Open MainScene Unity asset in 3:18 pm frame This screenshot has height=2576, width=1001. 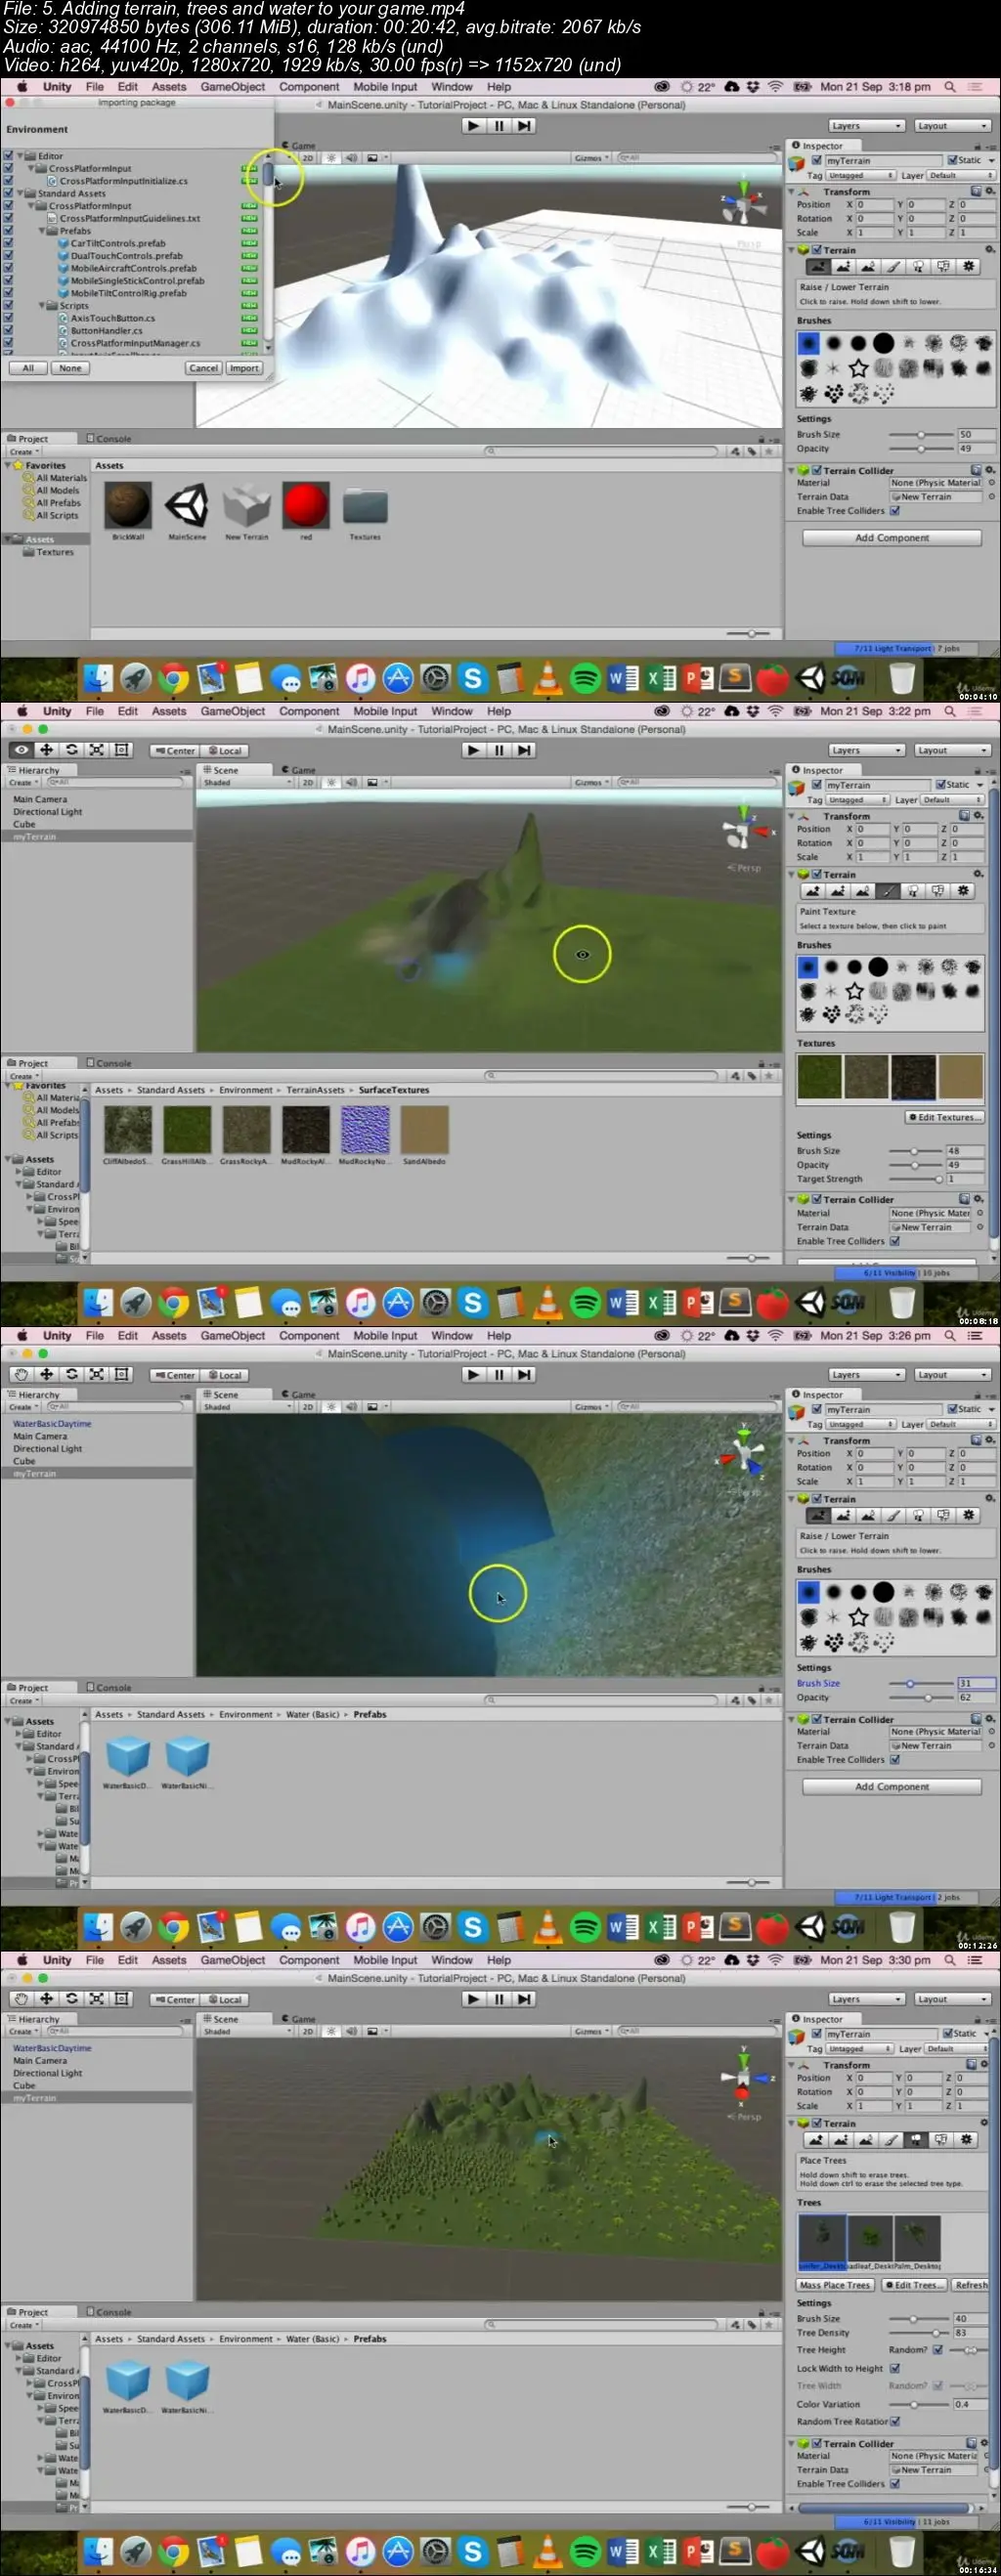click(186, 505)
